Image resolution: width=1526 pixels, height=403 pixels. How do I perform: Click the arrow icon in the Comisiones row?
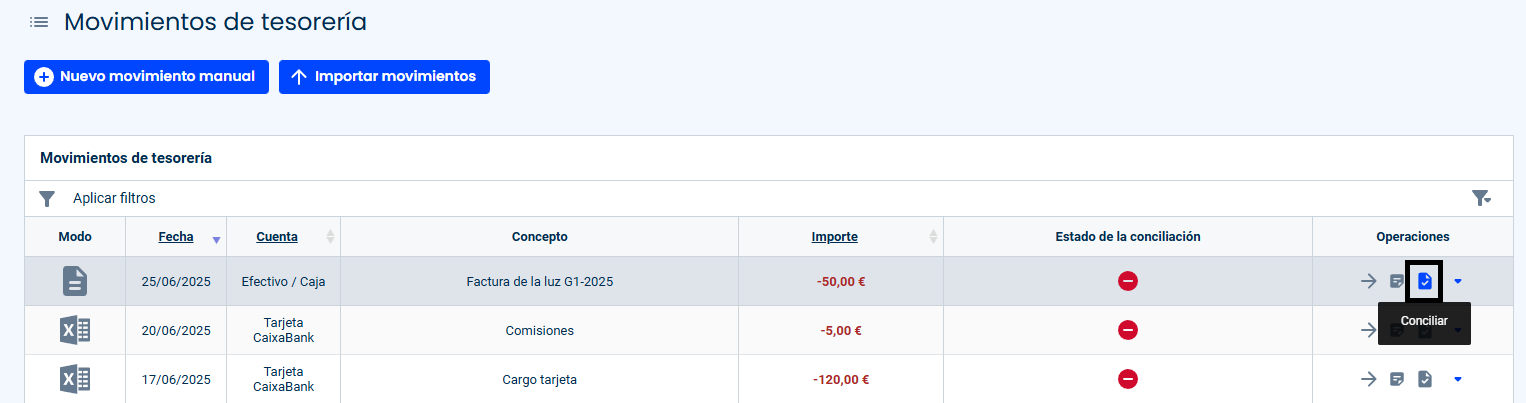1368,330
